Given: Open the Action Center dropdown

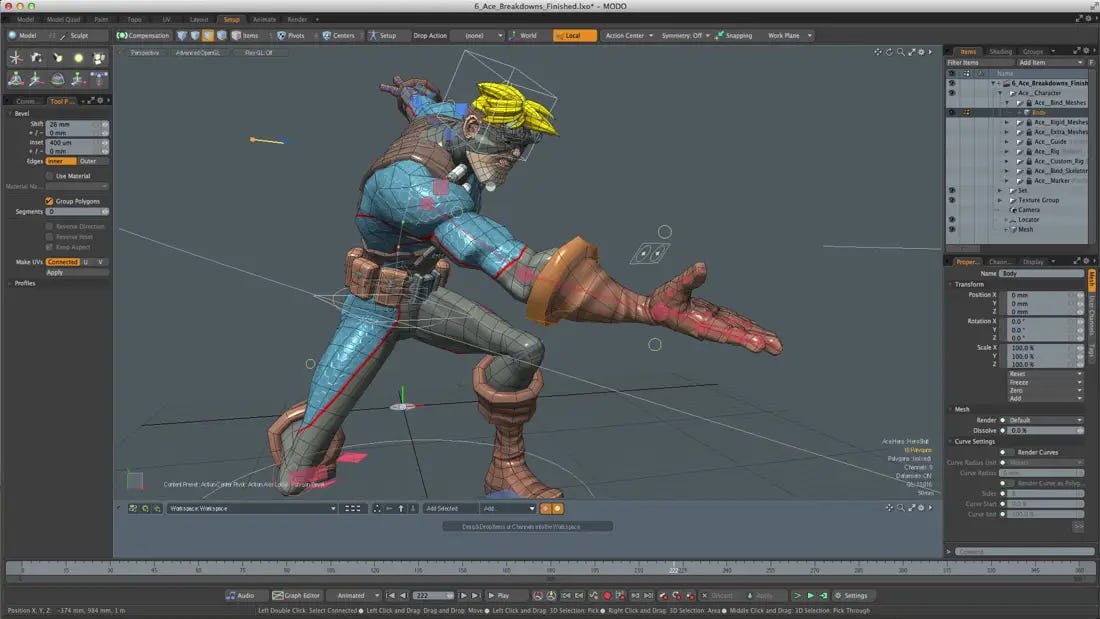Looking at the screenshot, I should pos(629,35).
